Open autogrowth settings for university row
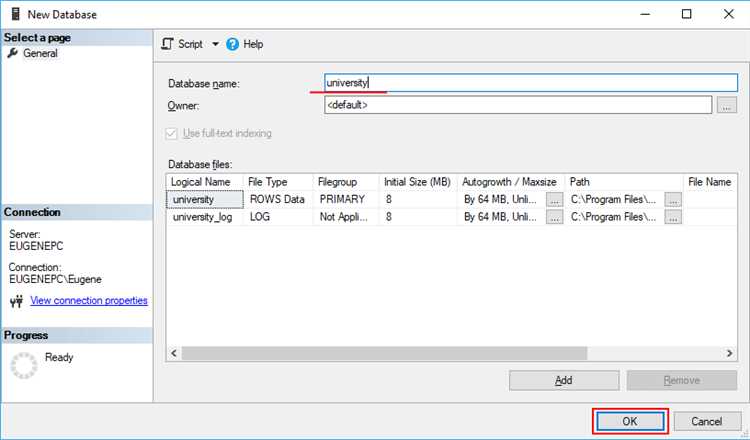 (x=554, y=200)
